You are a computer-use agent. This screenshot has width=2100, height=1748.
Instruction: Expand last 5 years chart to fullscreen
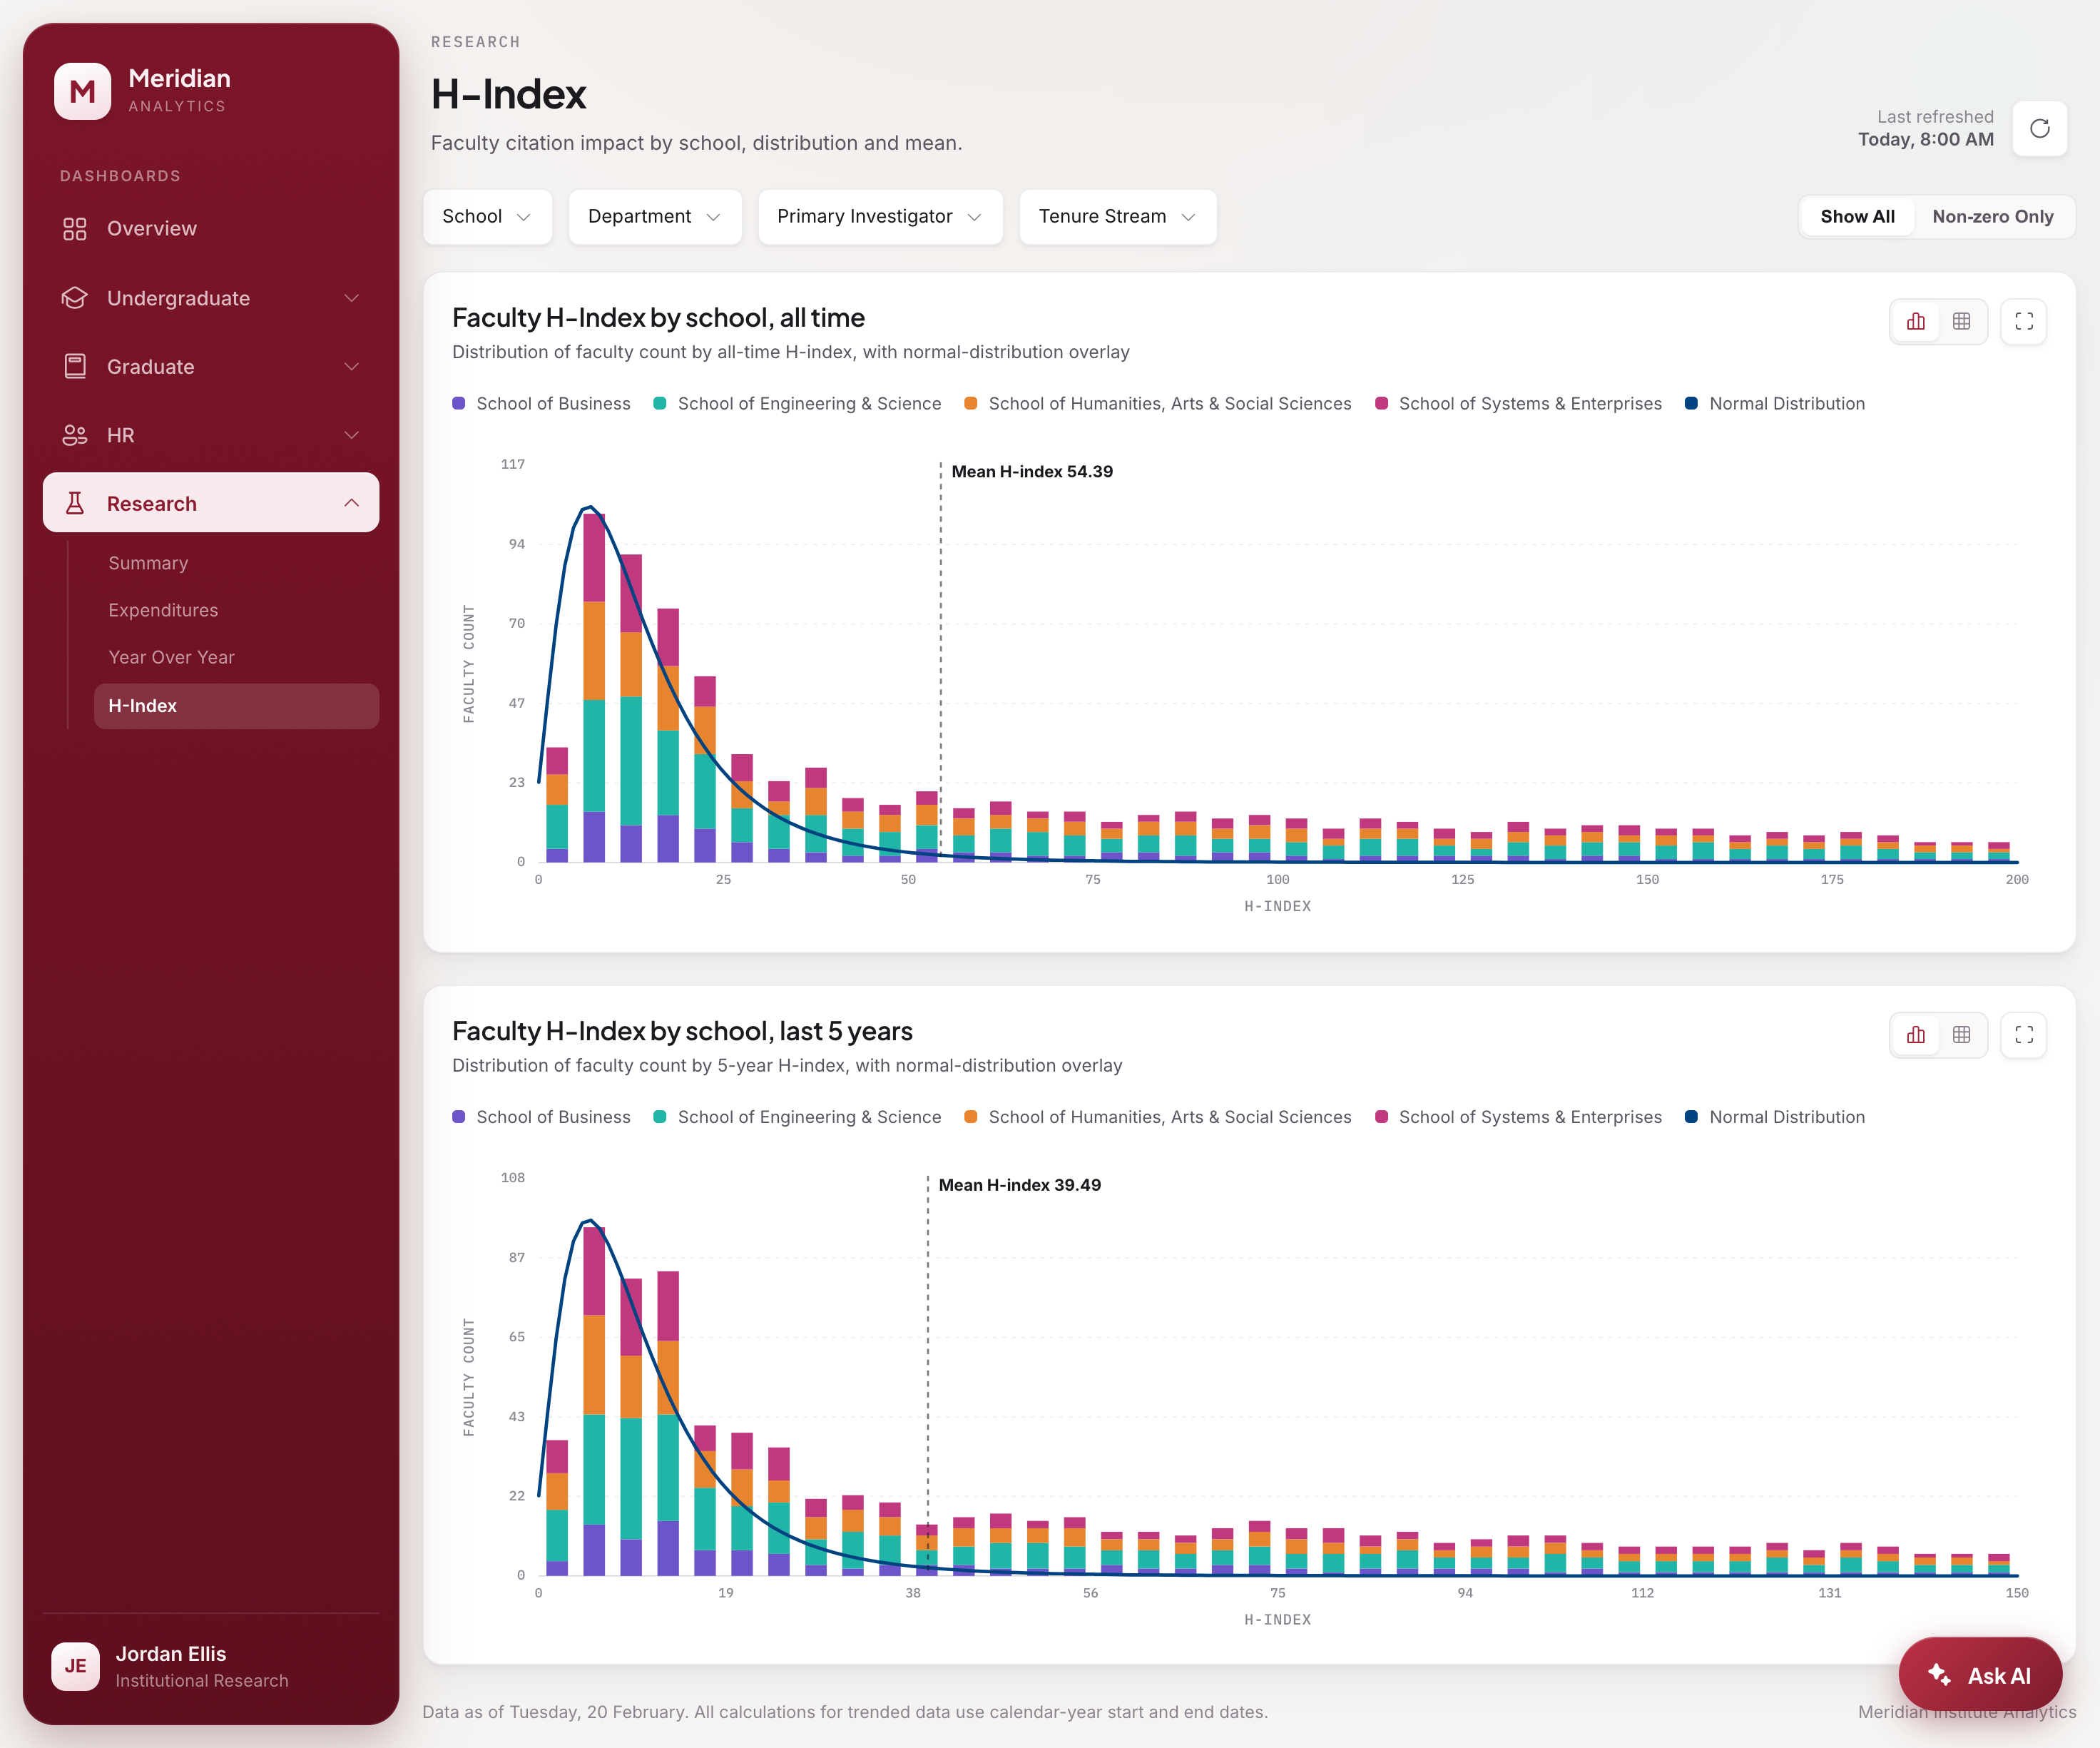click(x=2023, y=1035)
